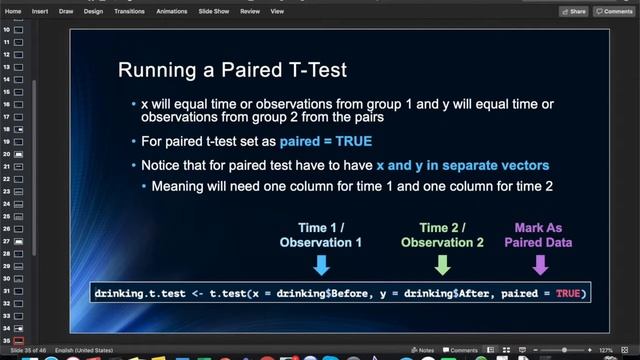Select slide 20 thumbnail
The image size is (640, 360).
click(18, 154)
